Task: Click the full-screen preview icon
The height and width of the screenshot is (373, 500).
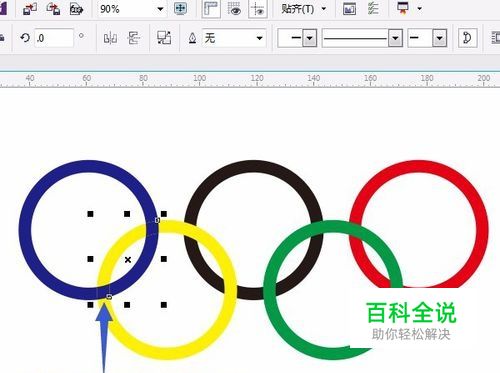Action: [180, 9]
